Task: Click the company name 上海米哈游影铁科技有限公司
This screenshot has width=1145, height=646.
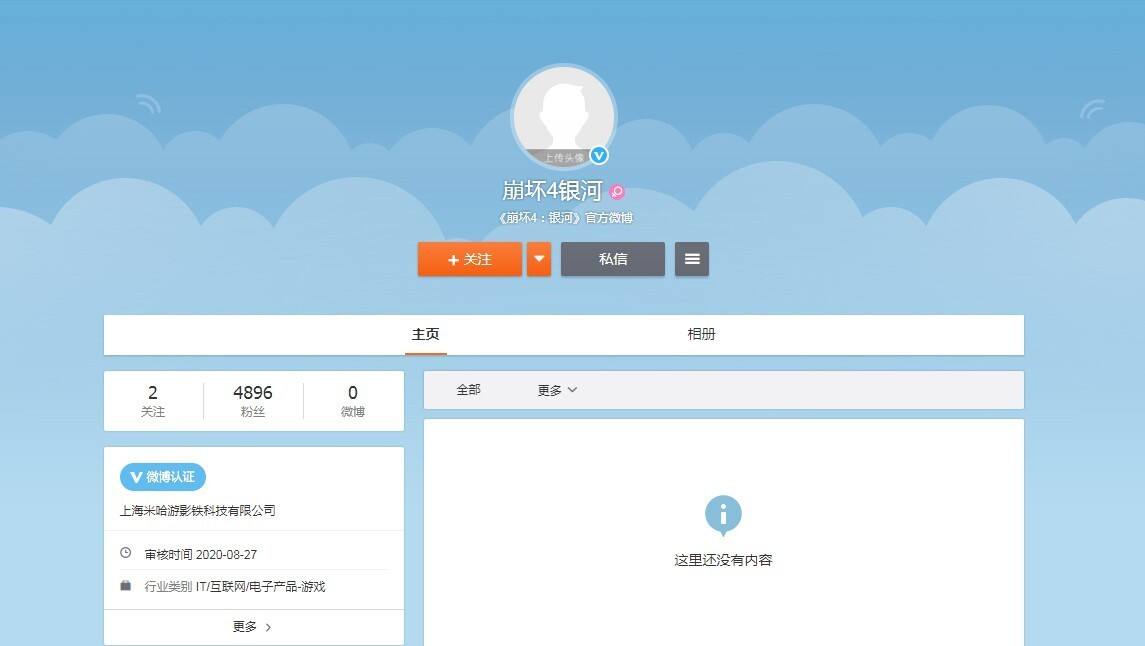Action: tap(198, 511)
